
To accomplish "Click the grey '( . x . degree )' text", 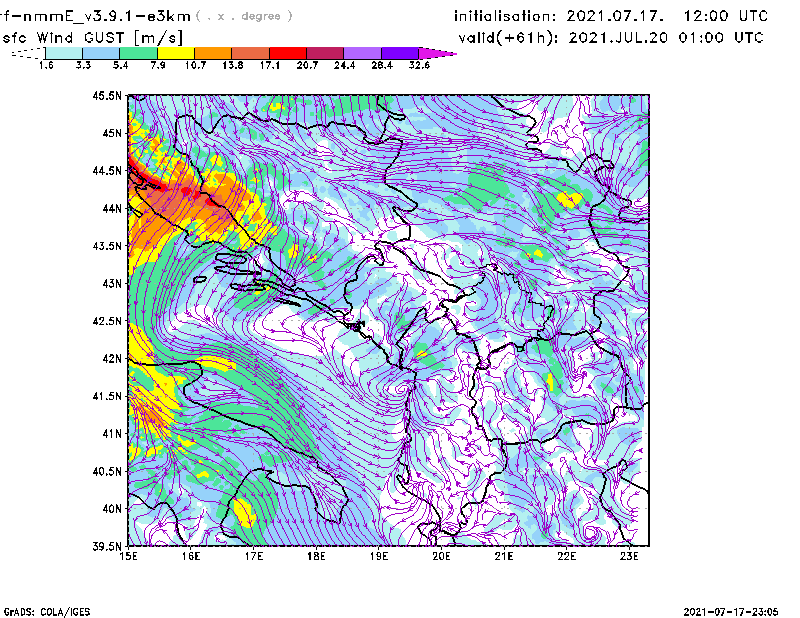I will point(244,16).
